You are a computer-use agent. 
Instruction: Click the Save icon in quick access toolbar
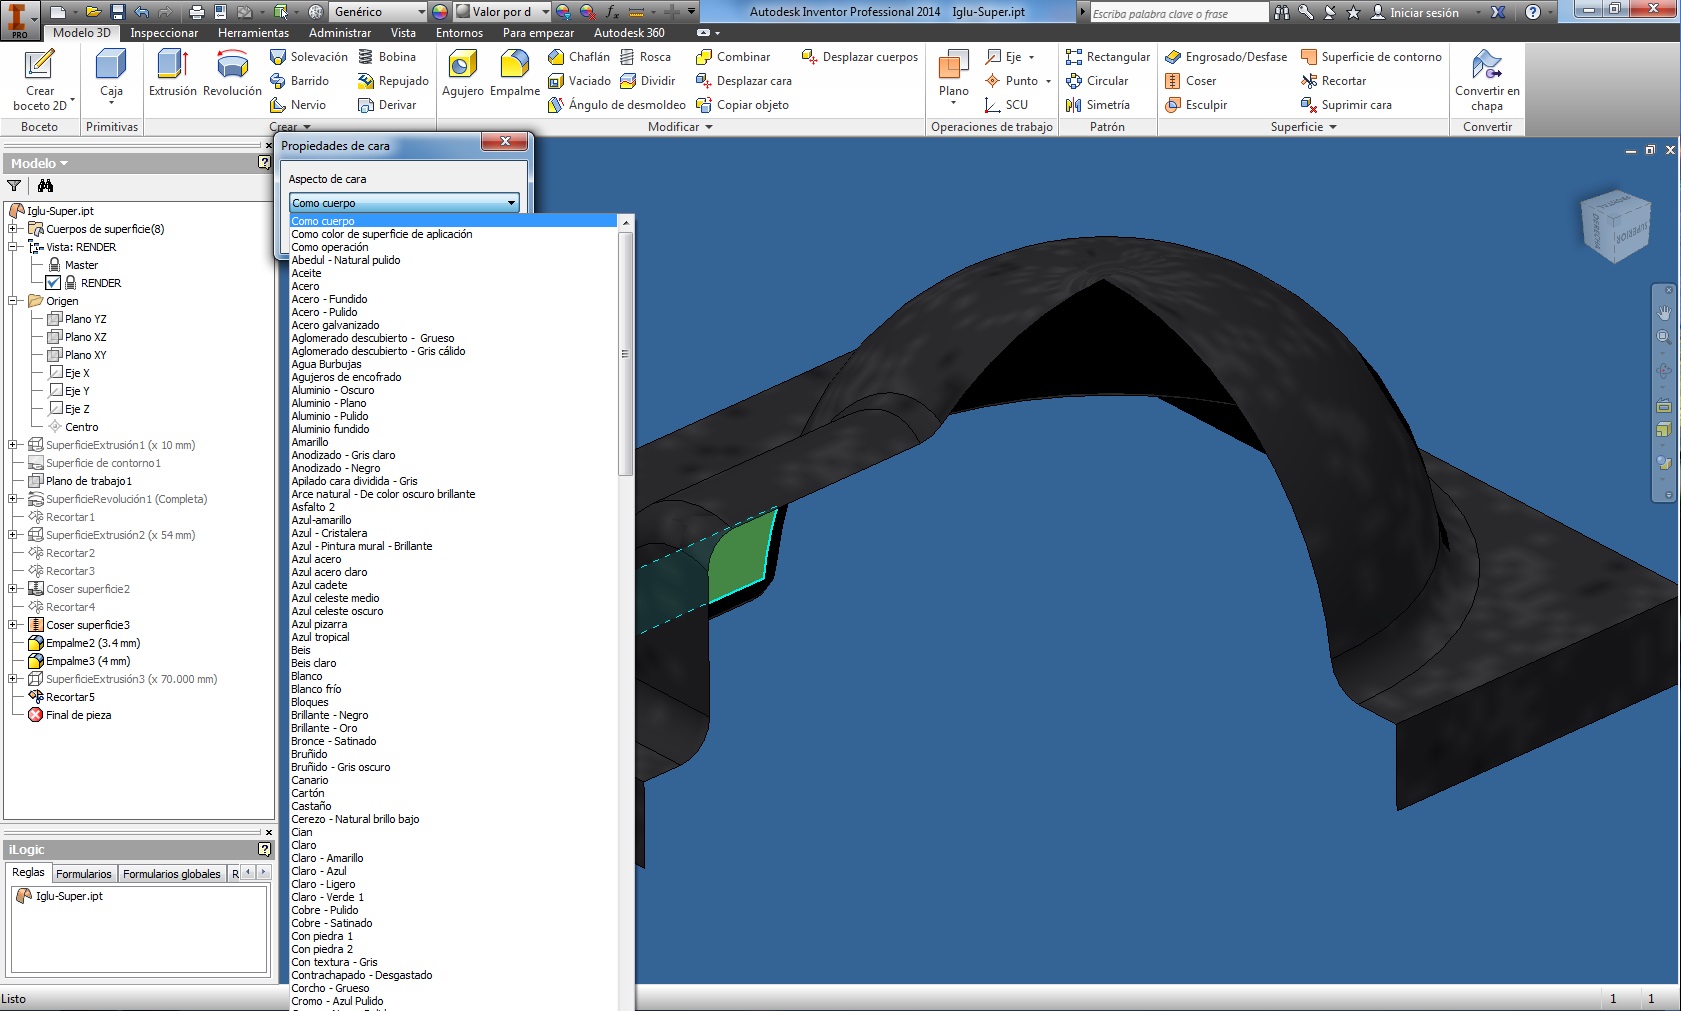coord(118,12)
